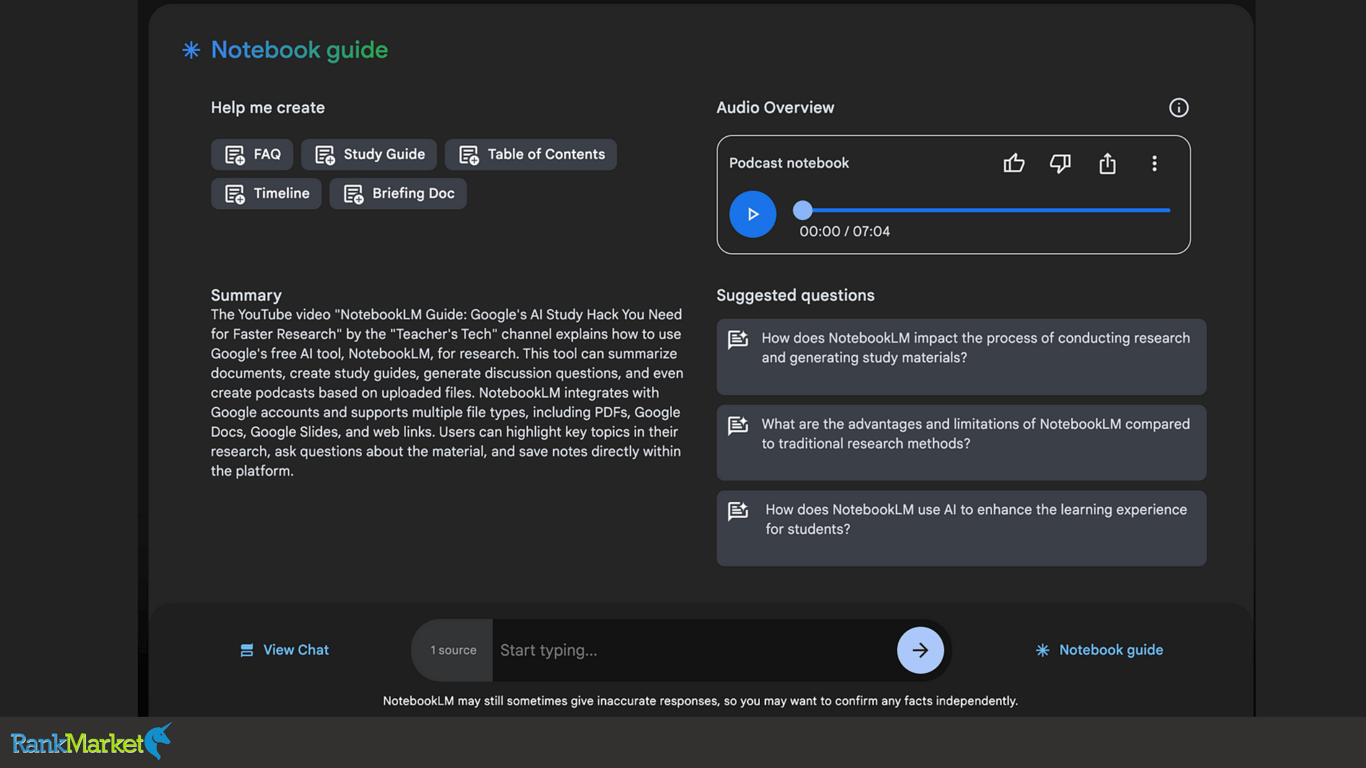The image size is (1366, 768).
Task: Play the Podcast notebook audio
Action: coord(753,214)
